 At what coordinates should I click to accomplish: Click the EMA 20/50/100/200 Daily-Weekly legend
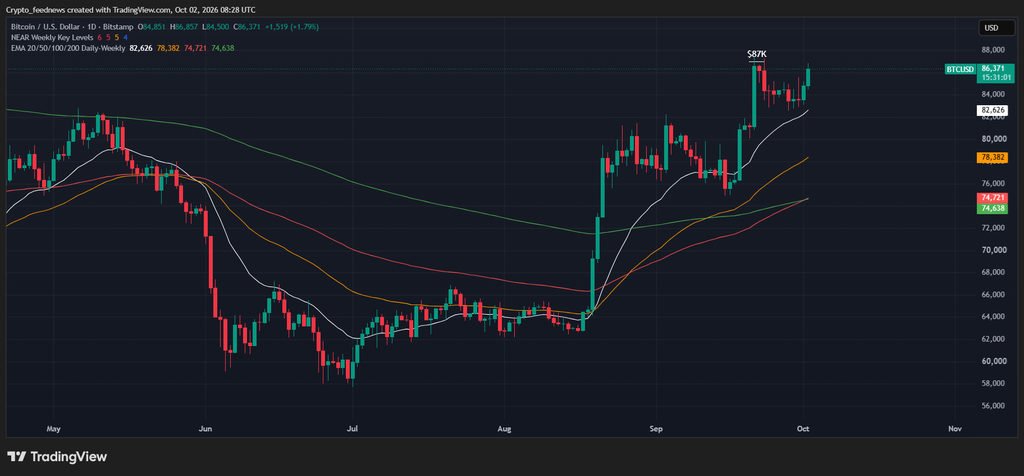coord(69,48)
